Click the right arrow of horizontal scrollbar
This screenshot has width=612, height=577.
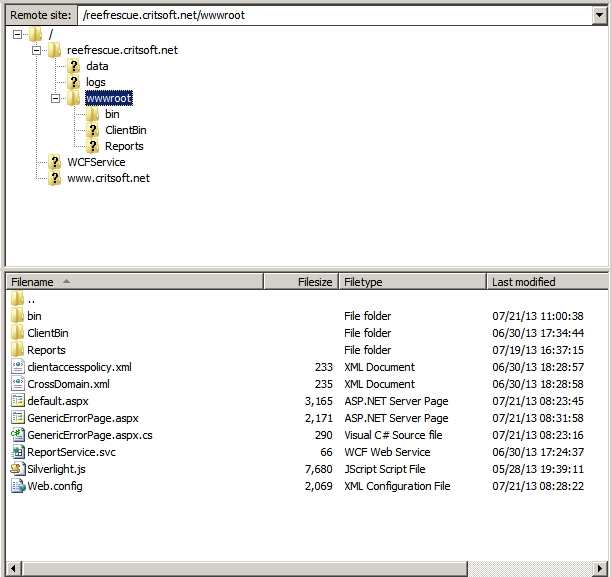(x=600, y=568)
